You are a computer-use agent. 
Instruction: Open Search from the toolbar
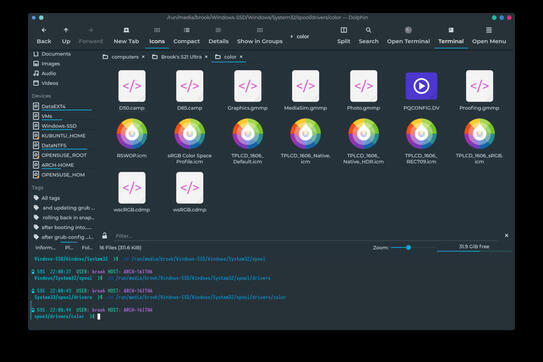368,36
